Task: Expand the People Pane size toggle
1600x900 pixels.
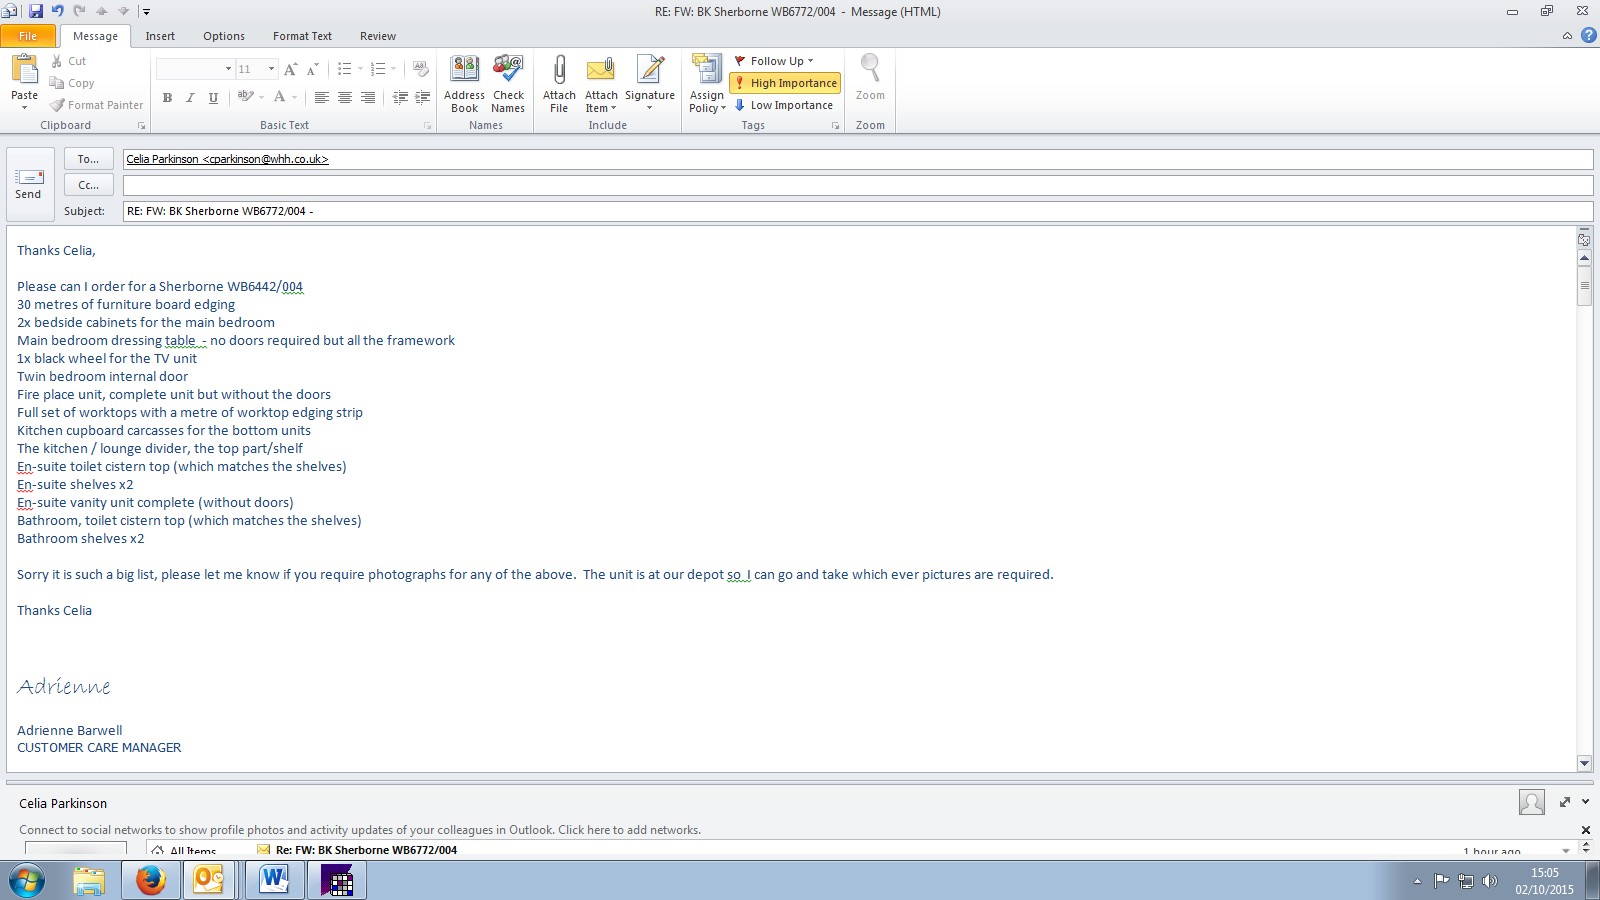Action: (x=1565, y=802)
